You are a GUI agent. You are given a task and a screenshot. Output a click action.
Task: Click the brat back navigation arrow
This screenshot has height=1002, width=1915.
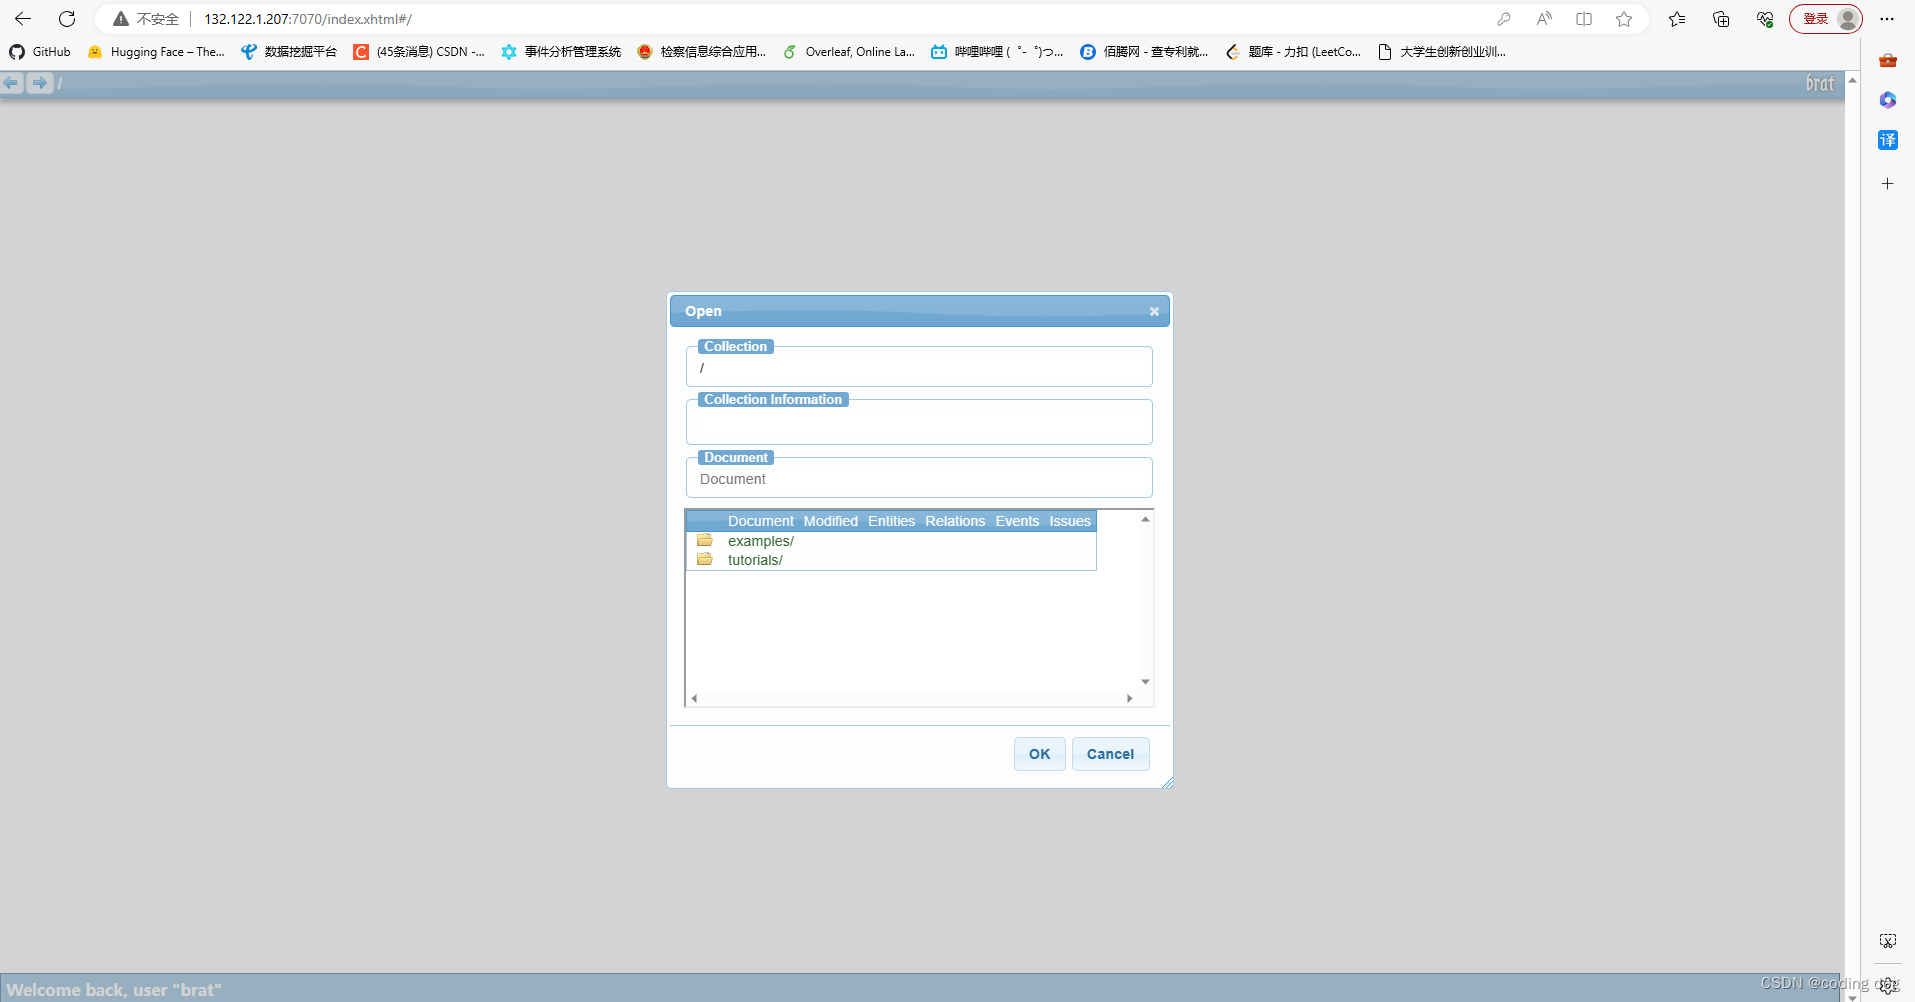point(12,83)
